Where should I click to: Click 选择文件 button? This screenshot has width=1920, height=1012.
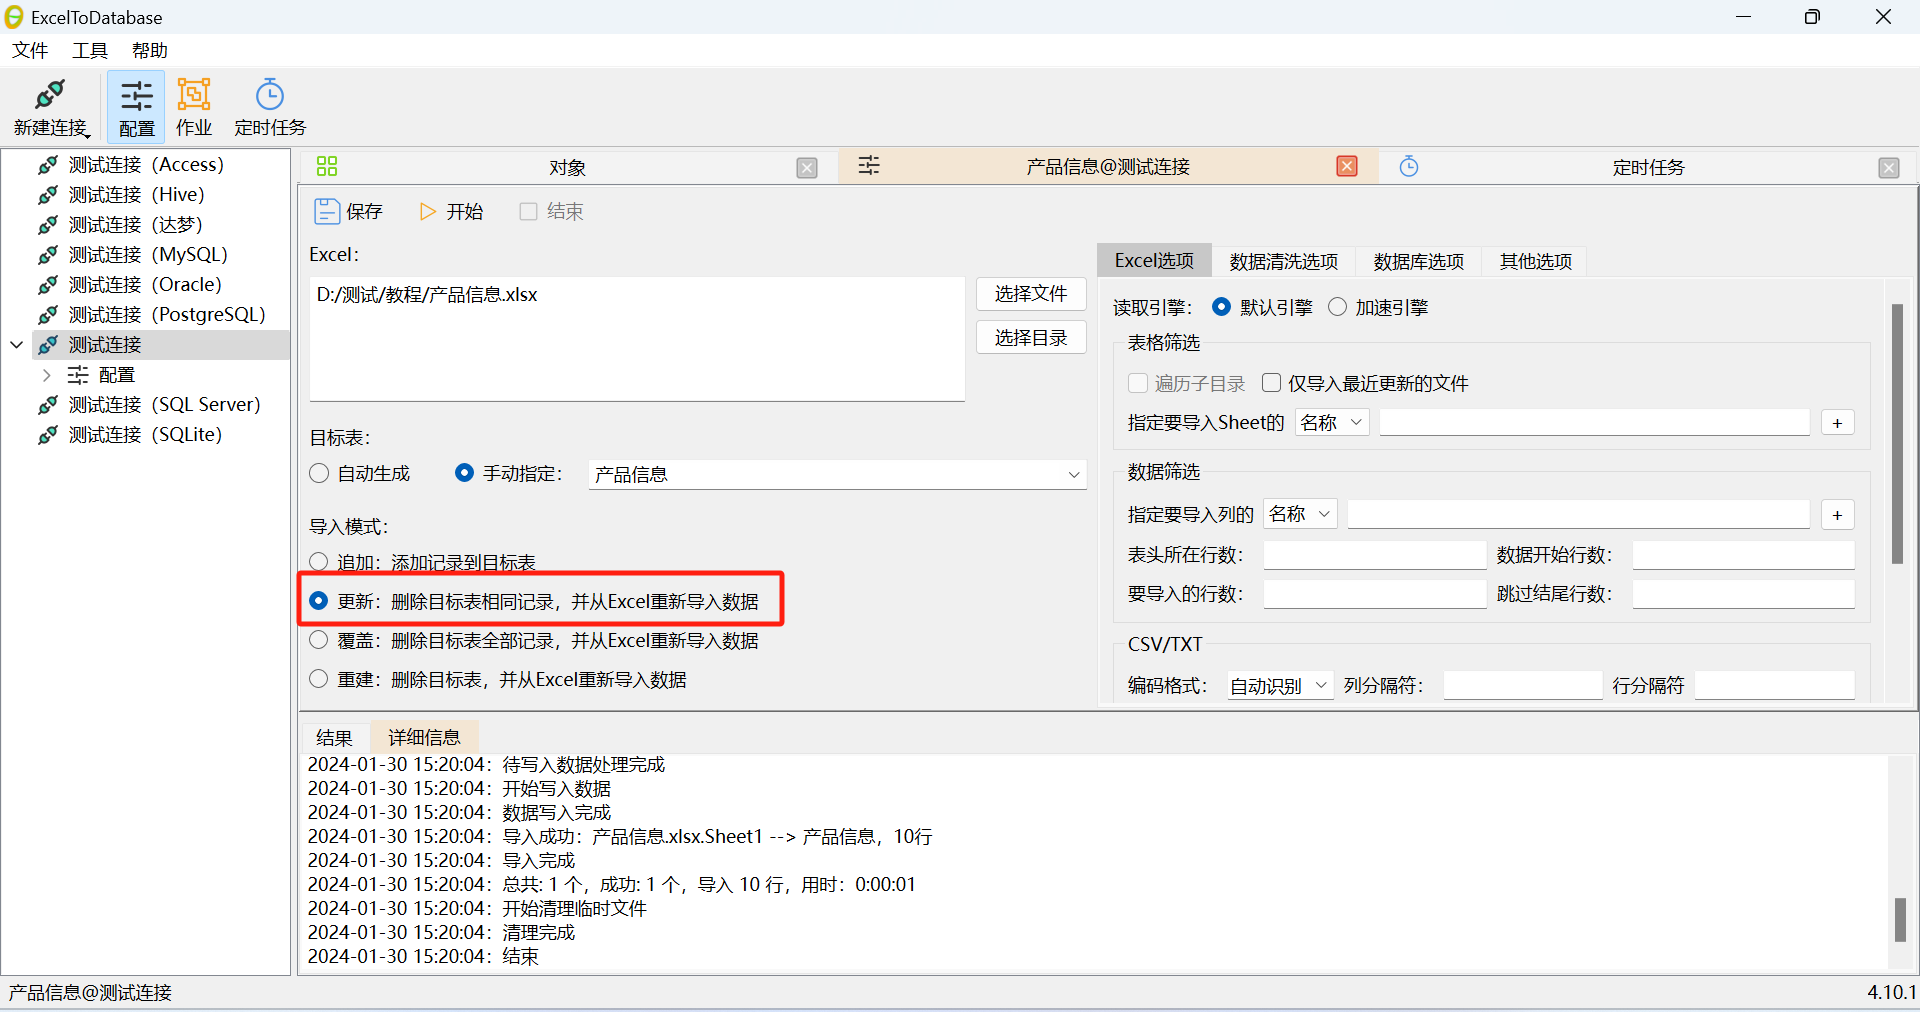[1031, 293]
